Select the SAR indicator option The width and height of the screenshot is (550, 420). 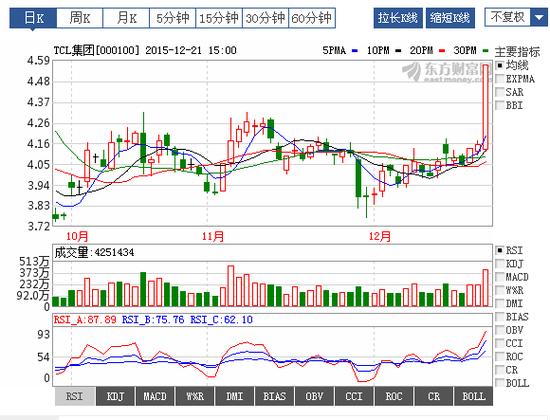(x=500, y=92)
